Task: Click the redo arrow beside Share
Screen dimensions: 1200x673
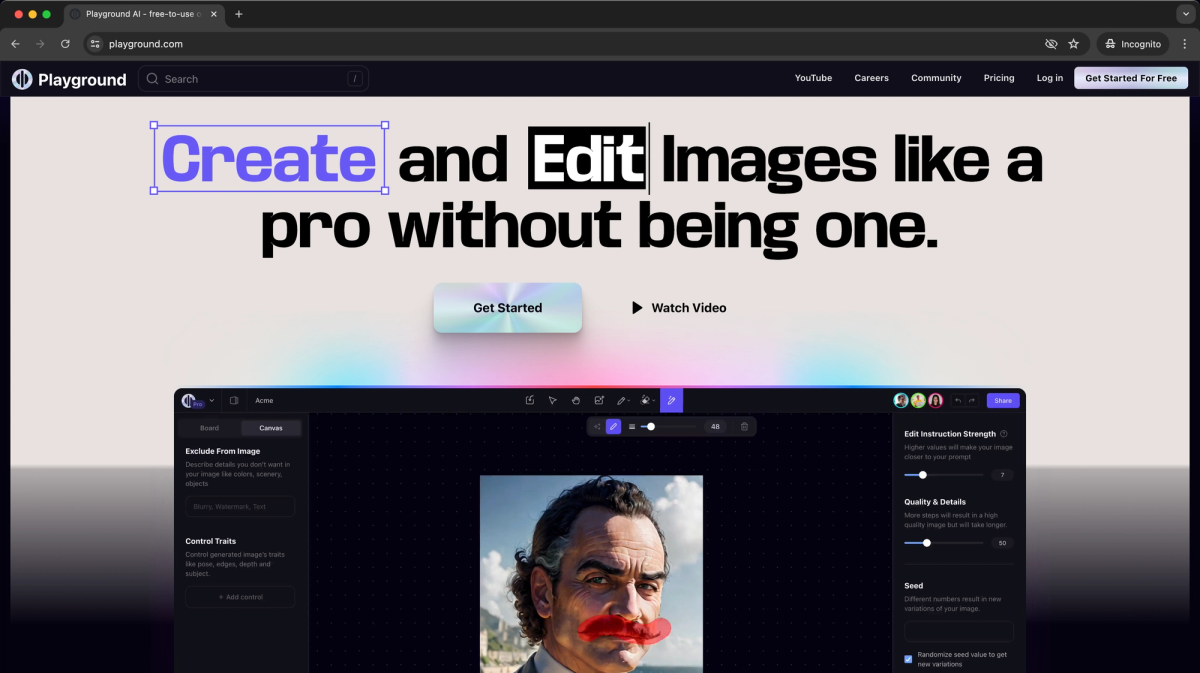Action: pos(971,400)
